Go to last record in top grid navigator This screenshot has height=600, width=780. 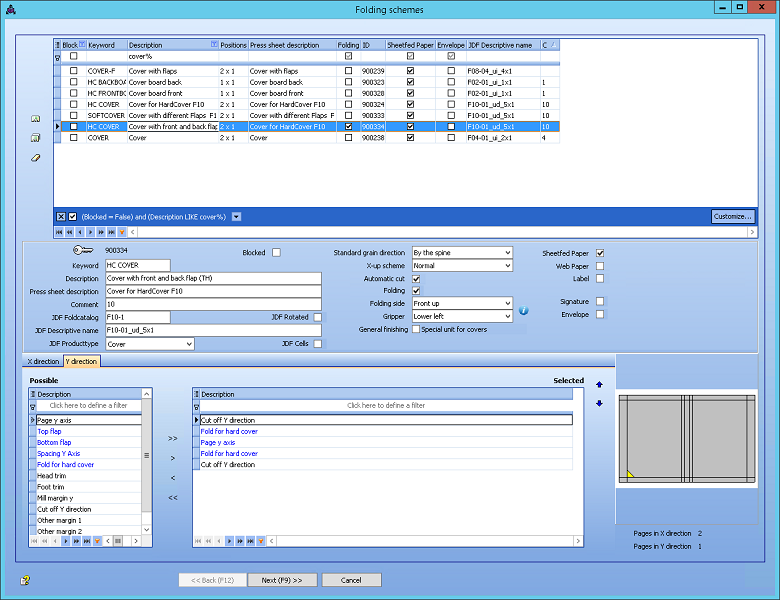pyautogui.click(x=111, y=232)
